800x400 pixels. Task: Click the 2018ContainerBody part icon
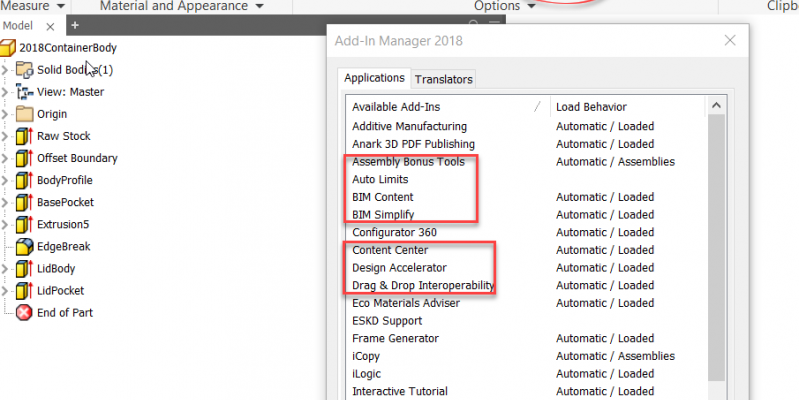coord(9,48)
